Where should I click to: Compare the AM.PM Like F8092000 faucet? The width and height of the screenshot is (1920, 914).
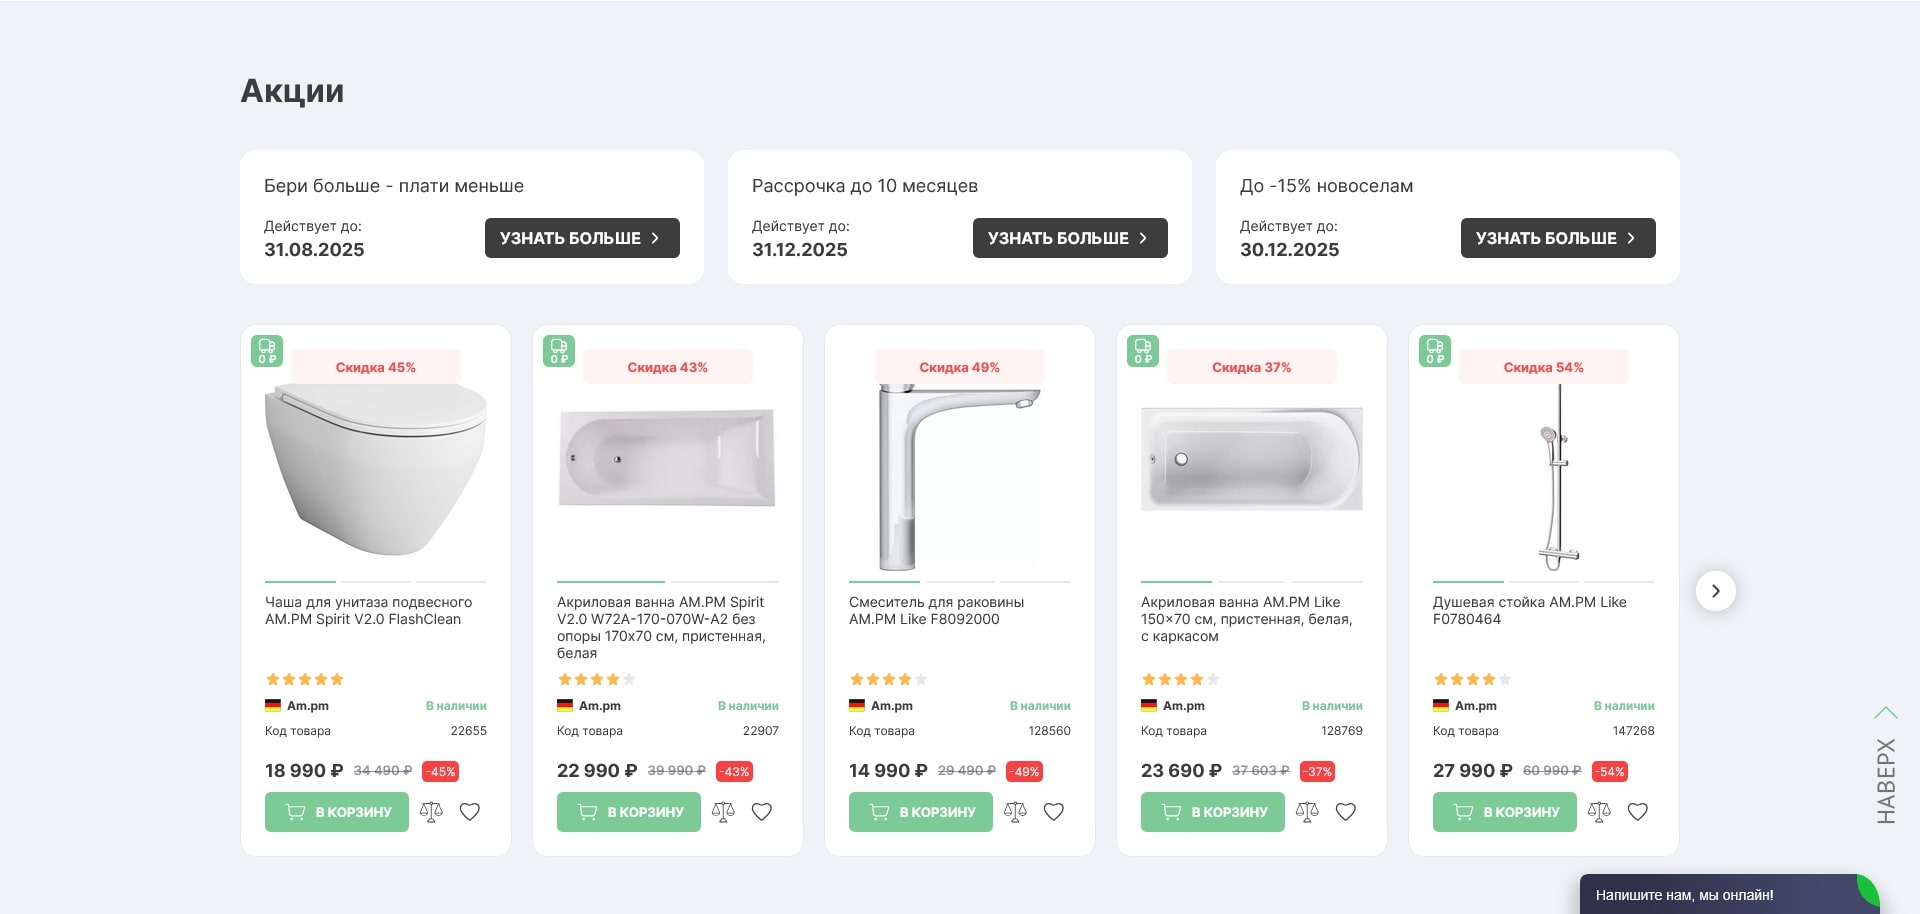(1015, 812)
